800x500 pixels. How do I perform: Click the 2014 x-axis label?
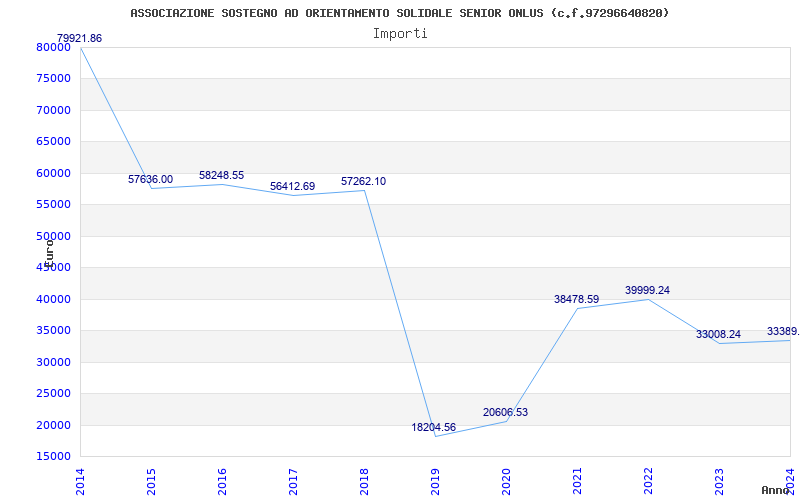(81, 482)
